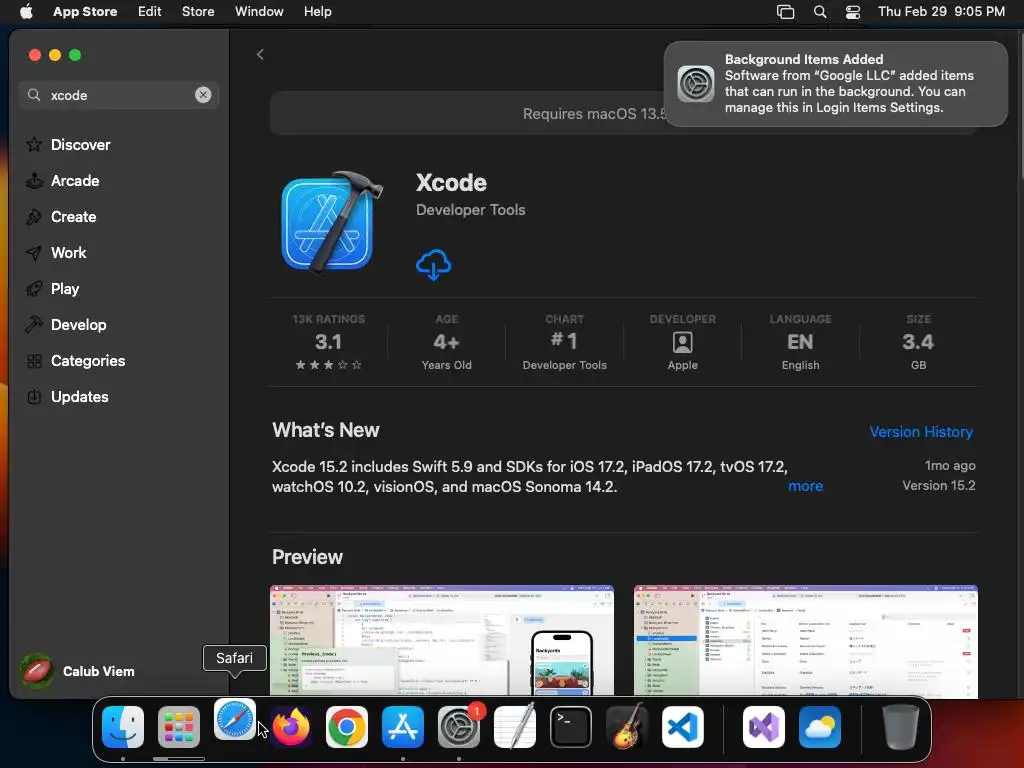1024x768 pixels.
Task: Open the Store menu
Action: [198, 12]
